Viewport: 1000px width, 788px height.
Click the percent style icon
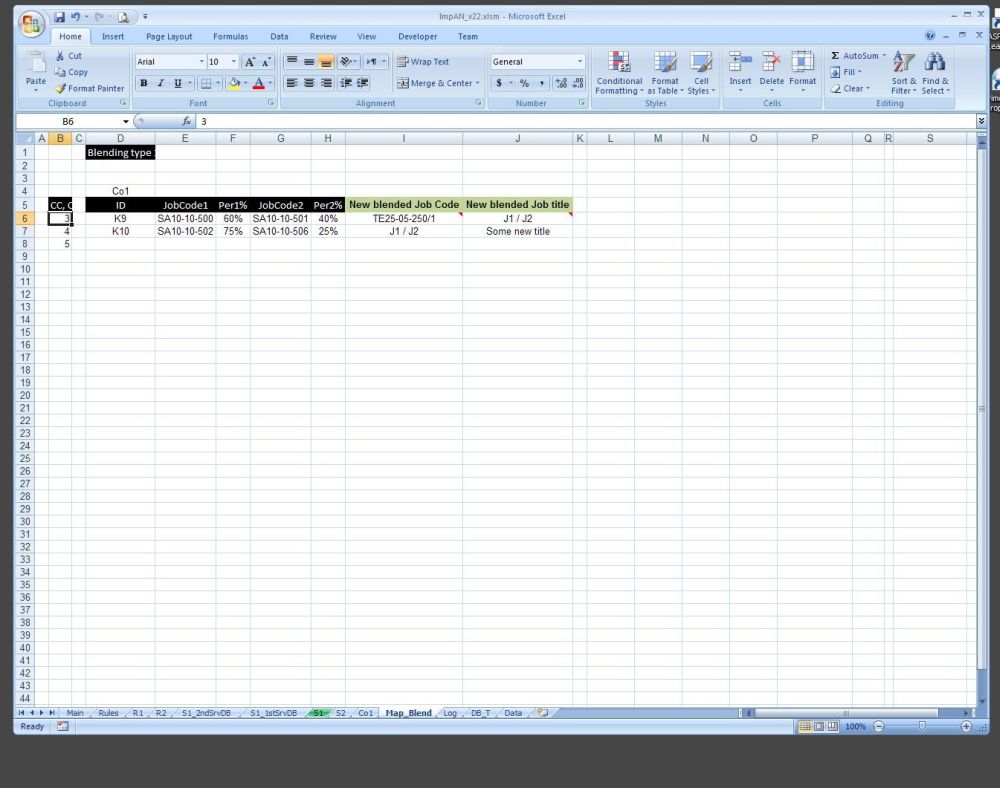pos(524,84)
